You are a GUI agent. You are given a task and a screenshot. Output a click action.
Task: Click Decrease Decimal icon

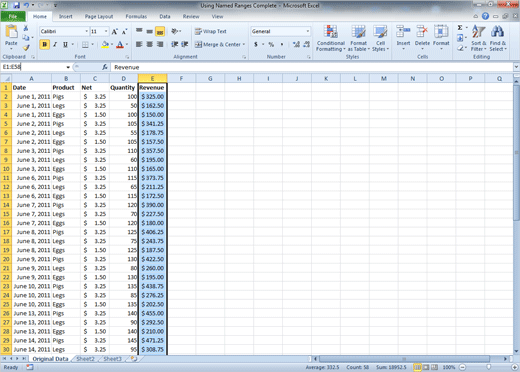(x=307, y=44)
